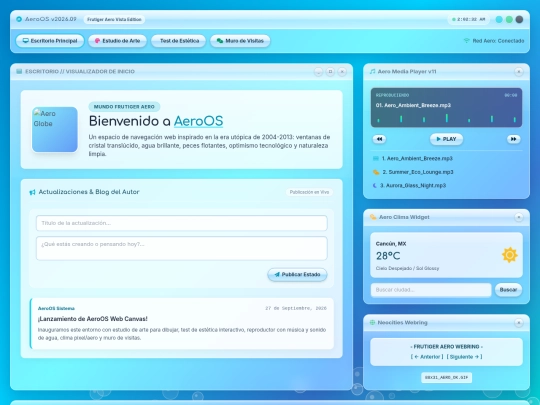Focus the Título de la actualización field

tap(181, 223)
